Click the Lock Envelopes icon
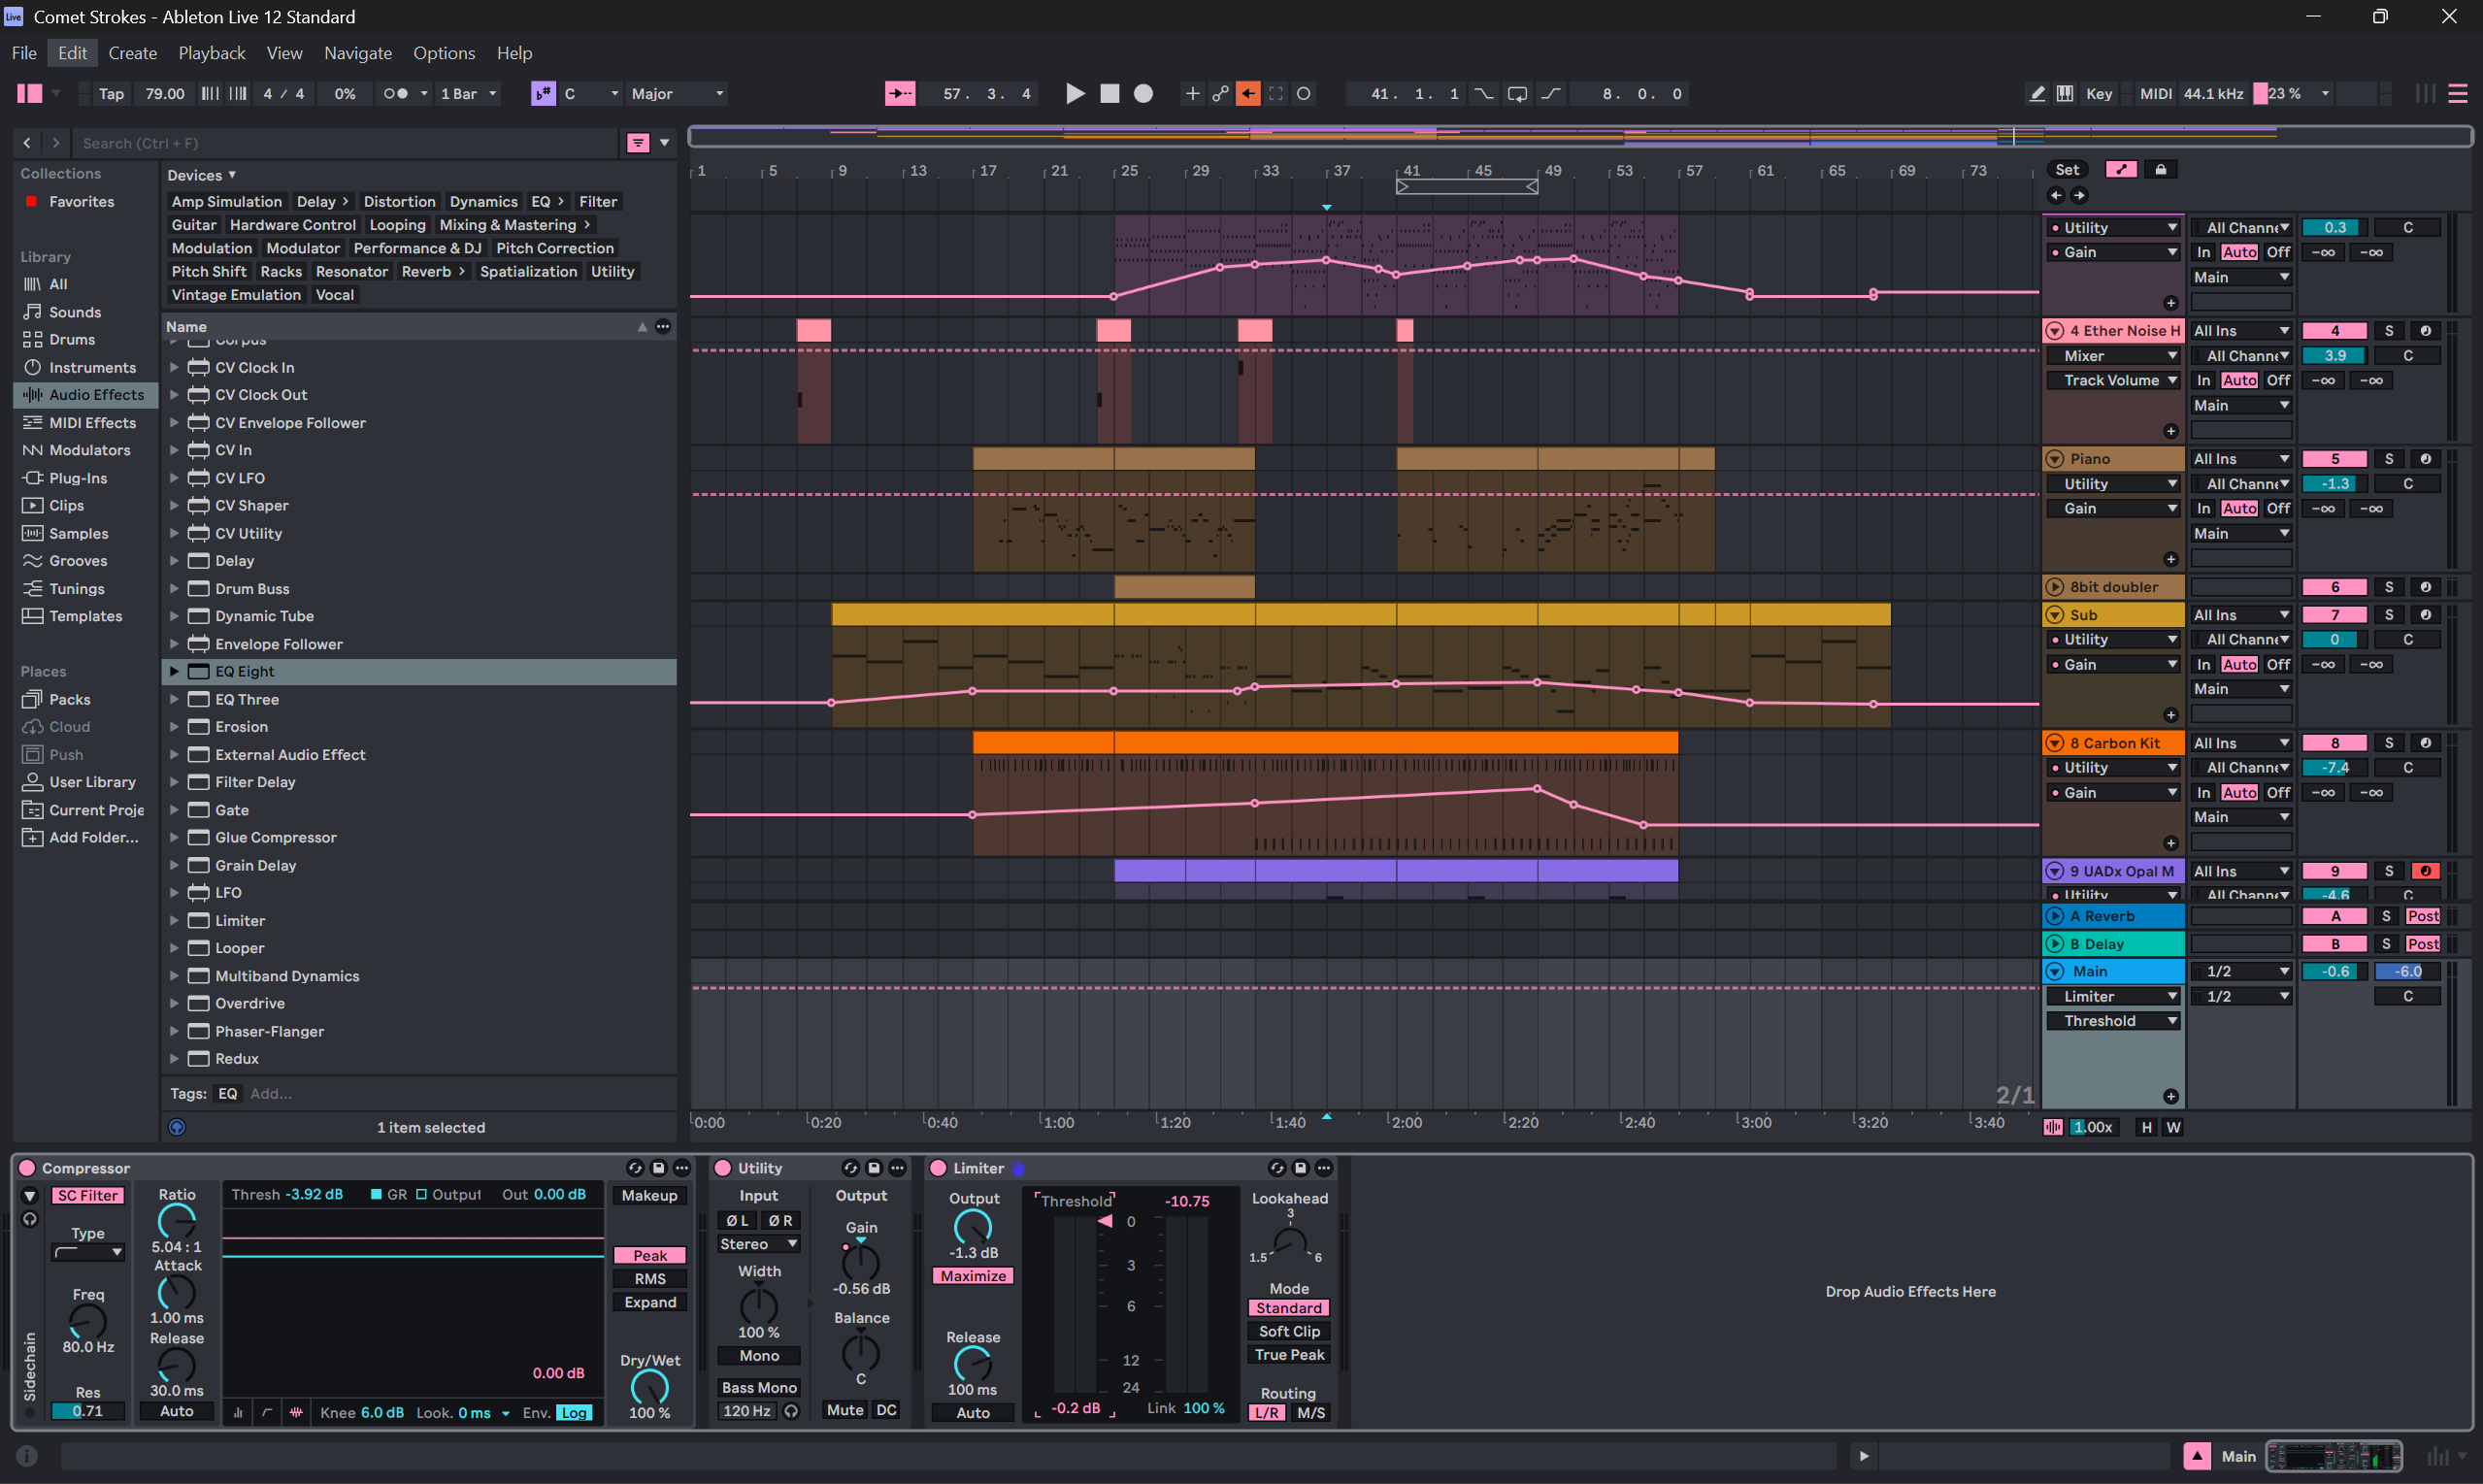The height and width of the screenshot is (1484, 2483). click(2160, 170)
